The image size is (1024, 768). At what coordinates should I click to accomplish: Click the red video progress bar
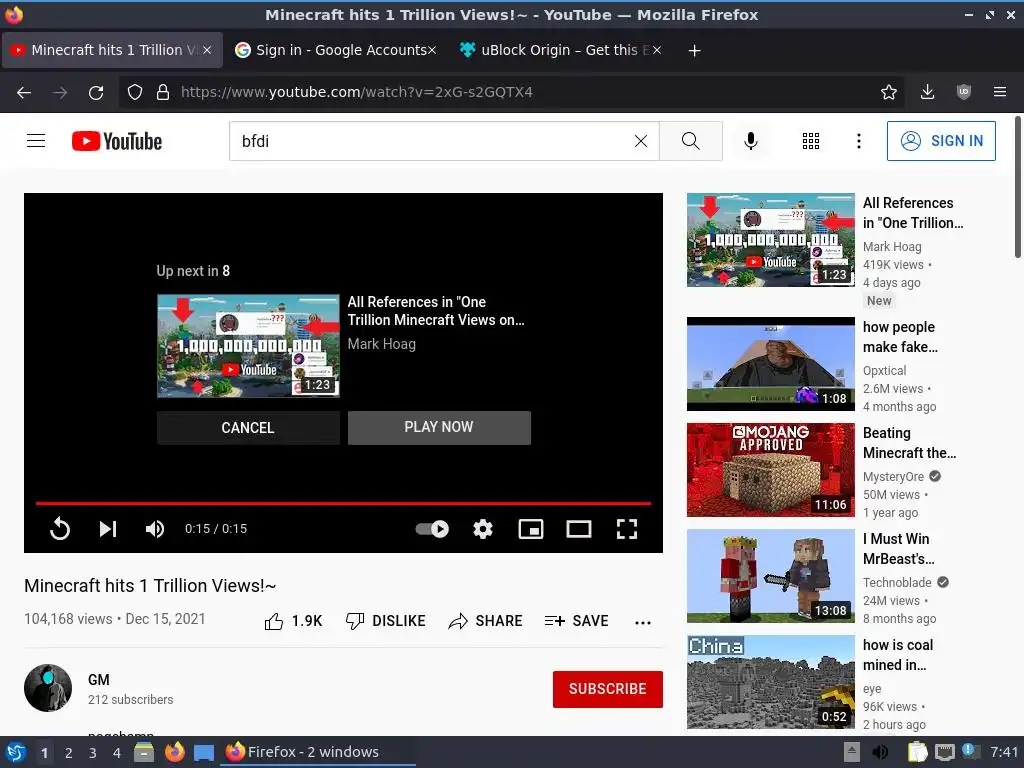tap(344, 504)
